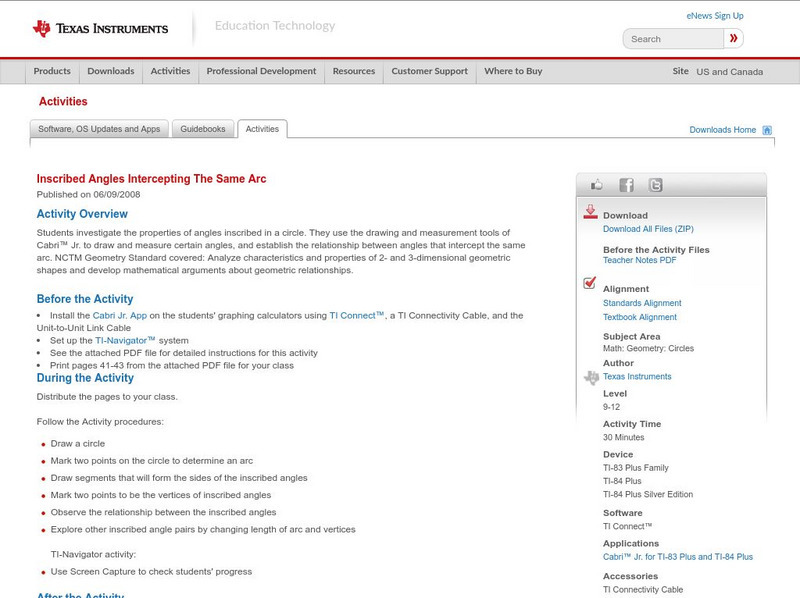Image resolution: width=800 pixels, height=598 pixels.
Task: Click the 'TI-84 Plus Silver Edition' device entry
Action: pyautogui.click(x=648, y=494)
